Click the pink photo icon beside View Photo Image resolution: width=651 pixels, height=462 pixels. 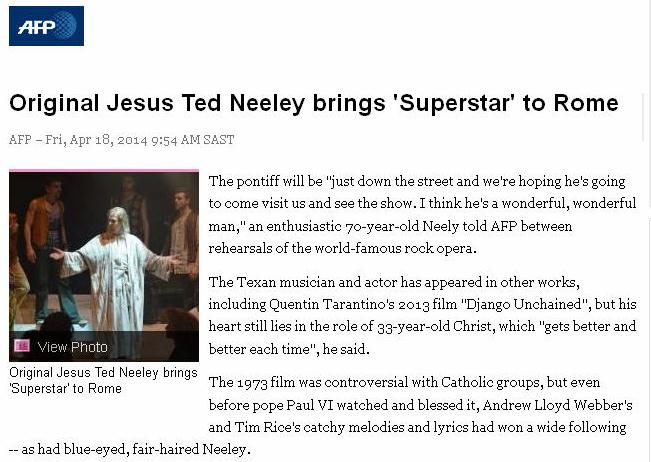tap(21, 346)
